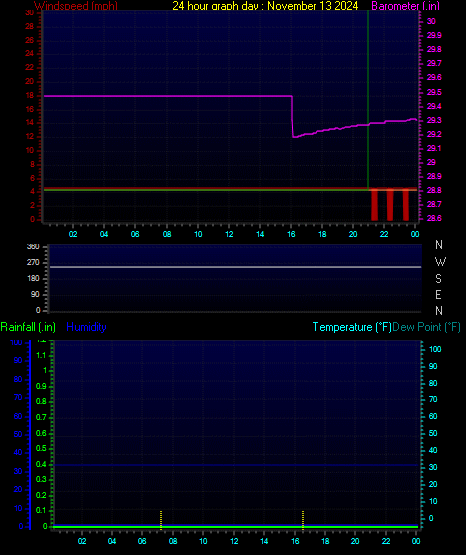Click the S label on wind direction scale
This screenshot has height=555, width=466.
point(438,279)
